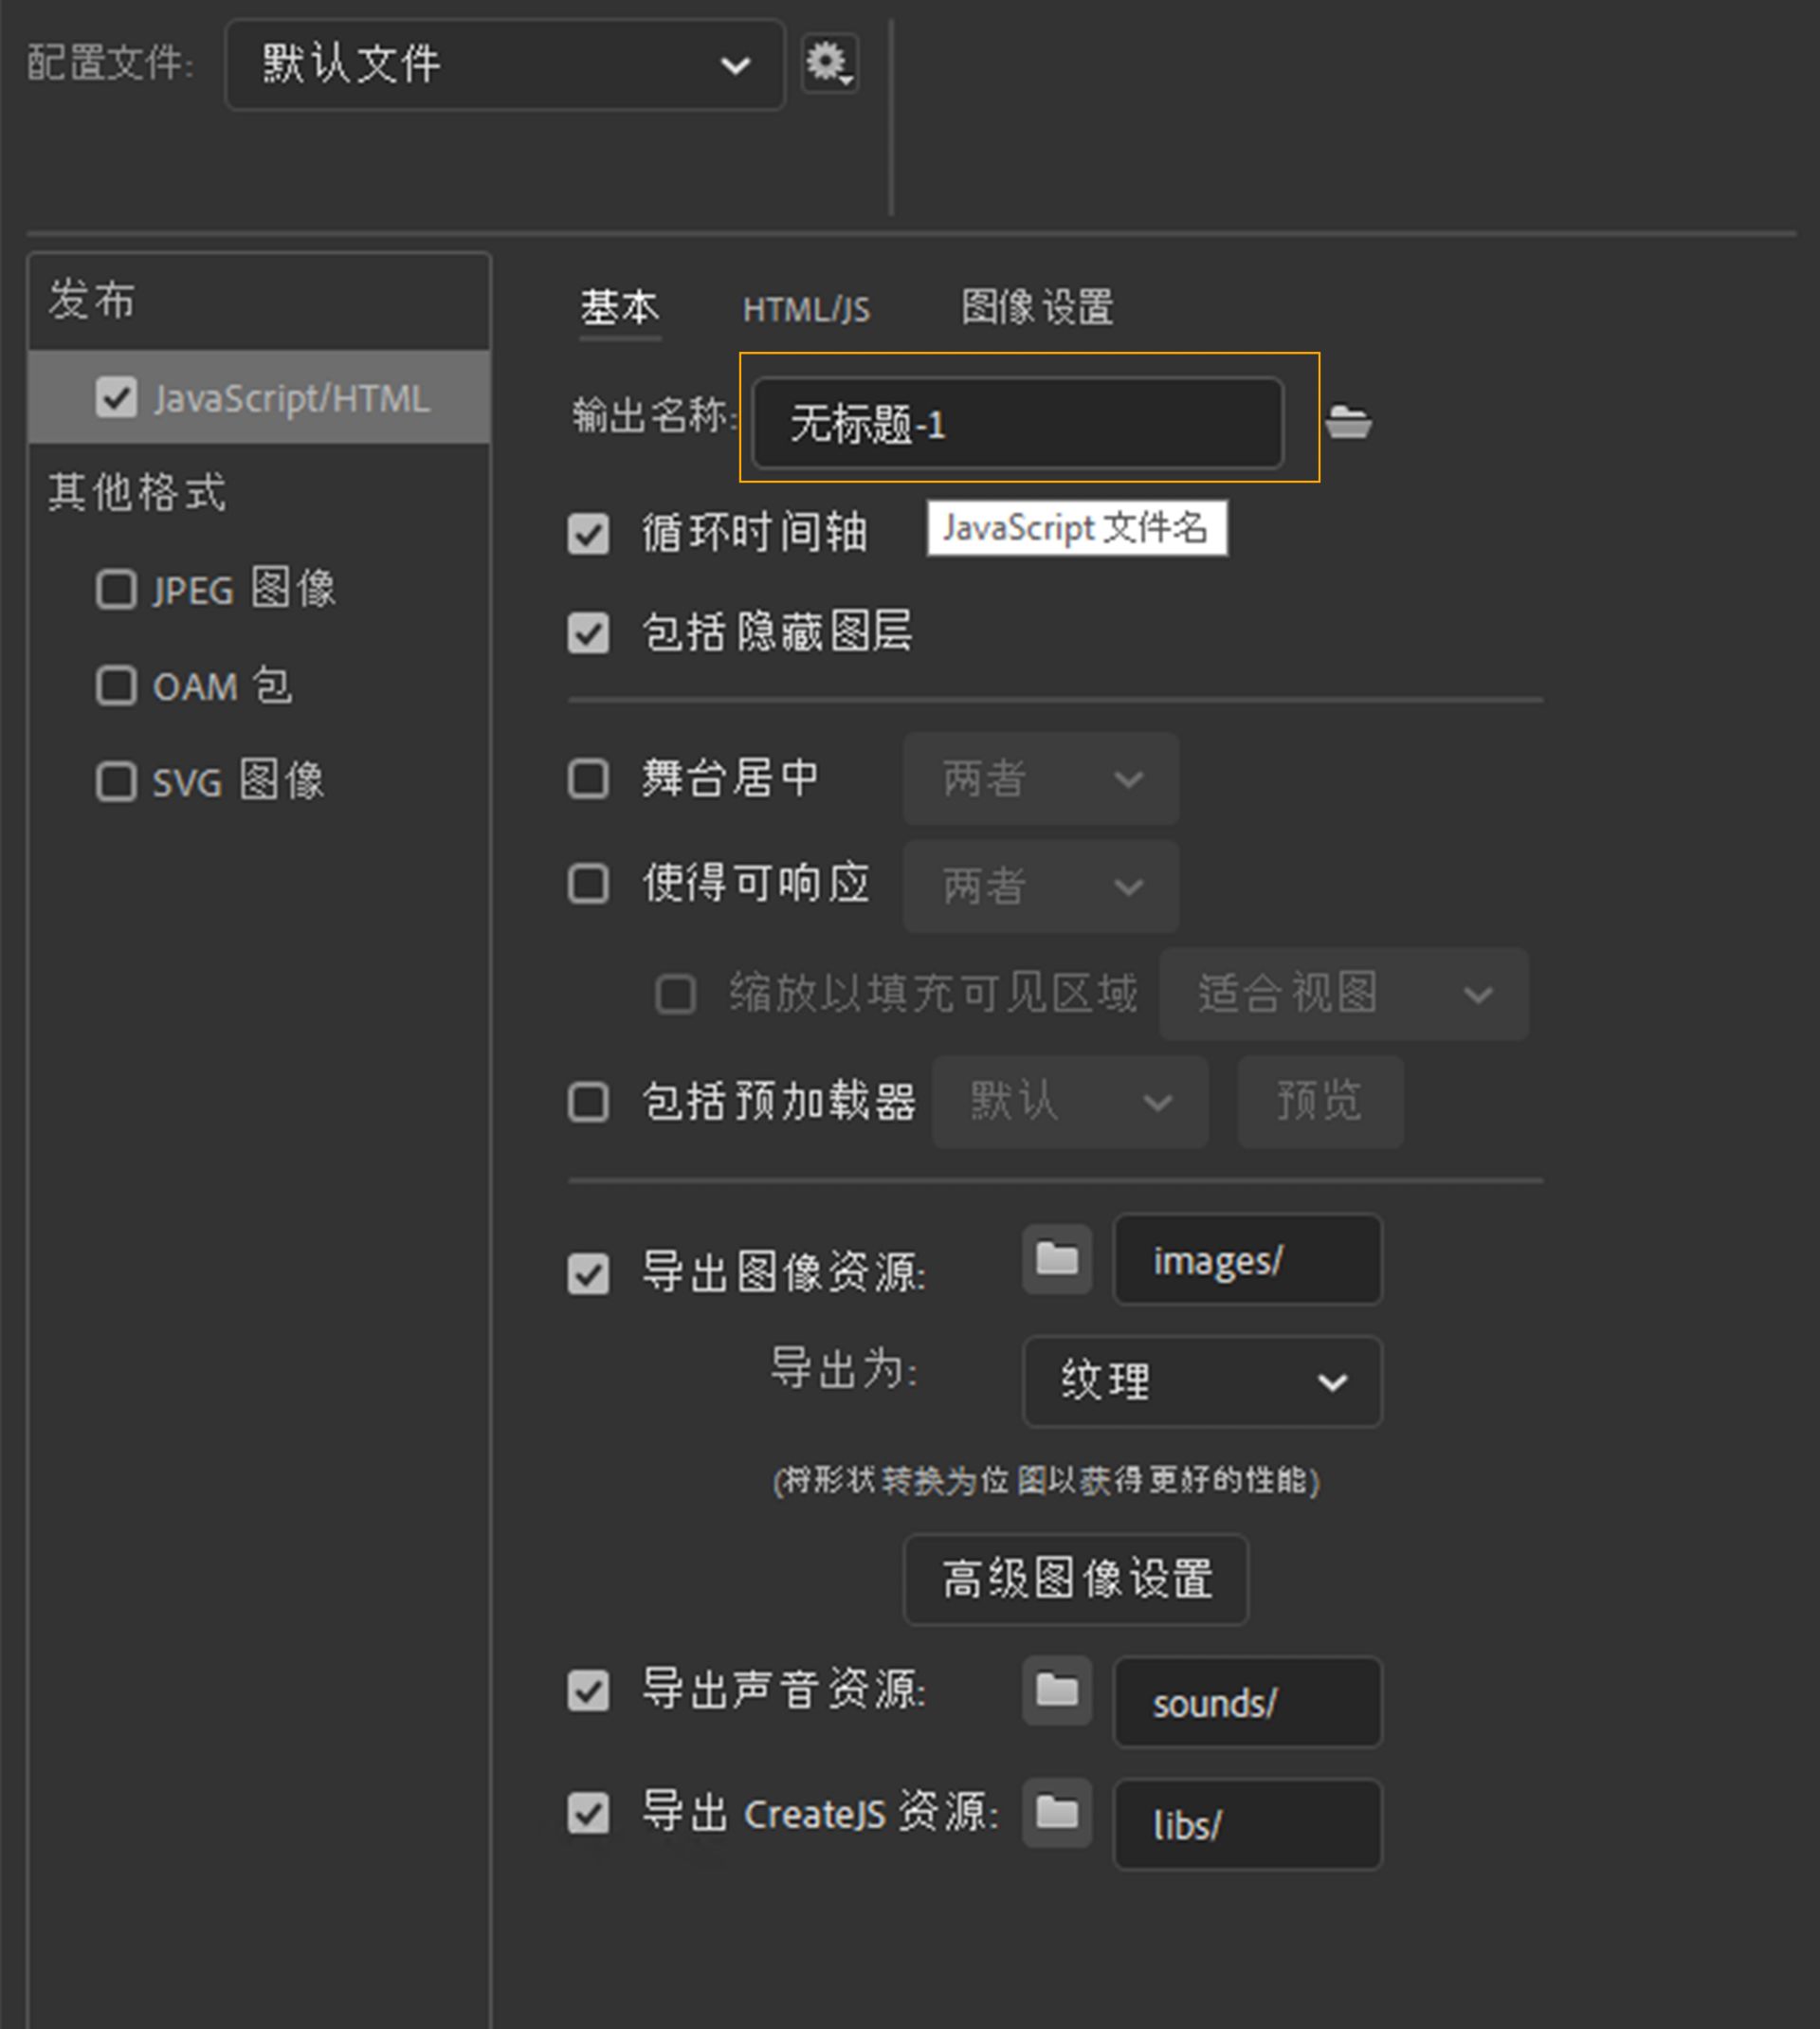Enable 舞台居中 option
The image size is (1820, 2029).
point(588,779)
